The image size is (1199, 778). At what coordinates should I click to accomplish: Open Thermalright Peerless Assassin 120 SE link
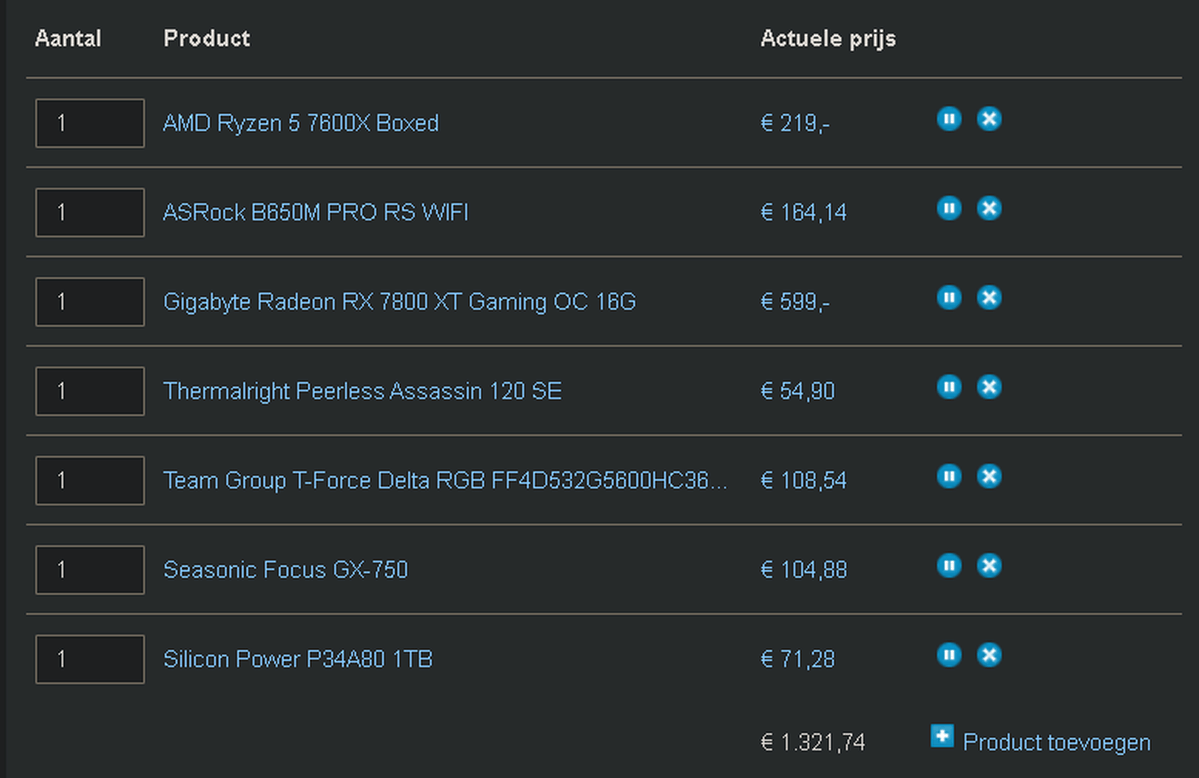(x=362, y=391)
